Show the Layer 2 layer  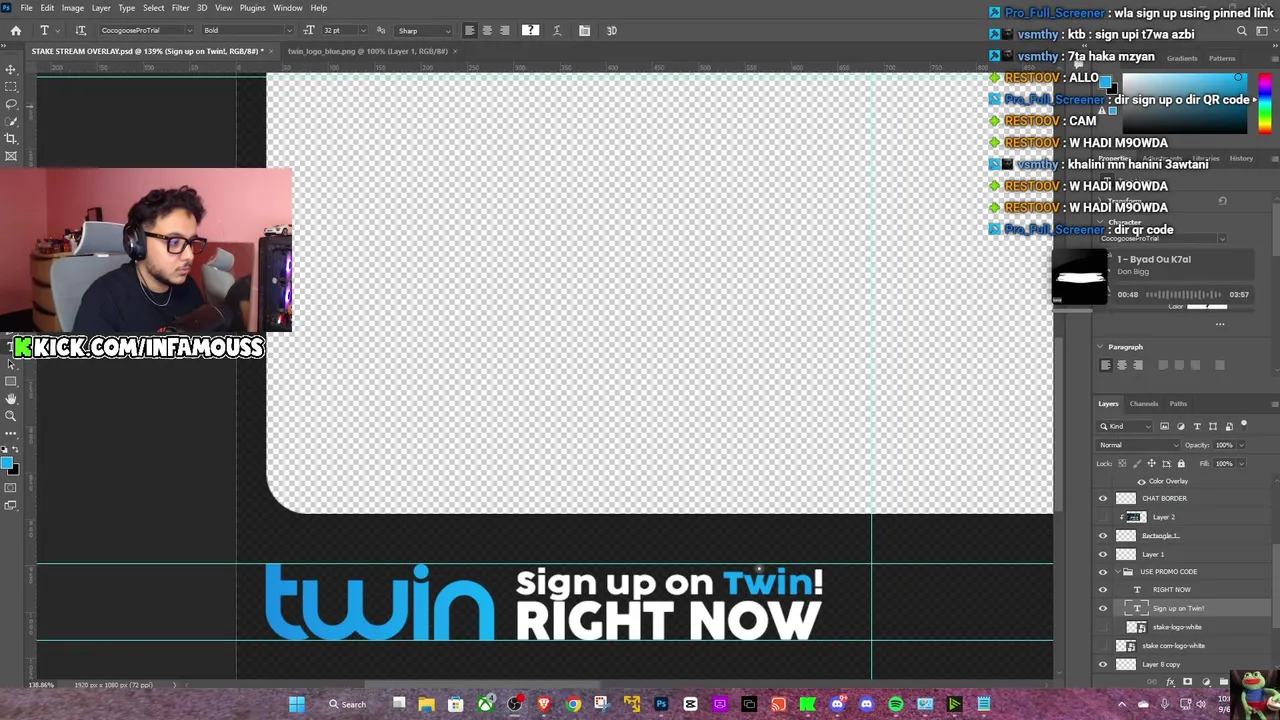coord(1103,517)
